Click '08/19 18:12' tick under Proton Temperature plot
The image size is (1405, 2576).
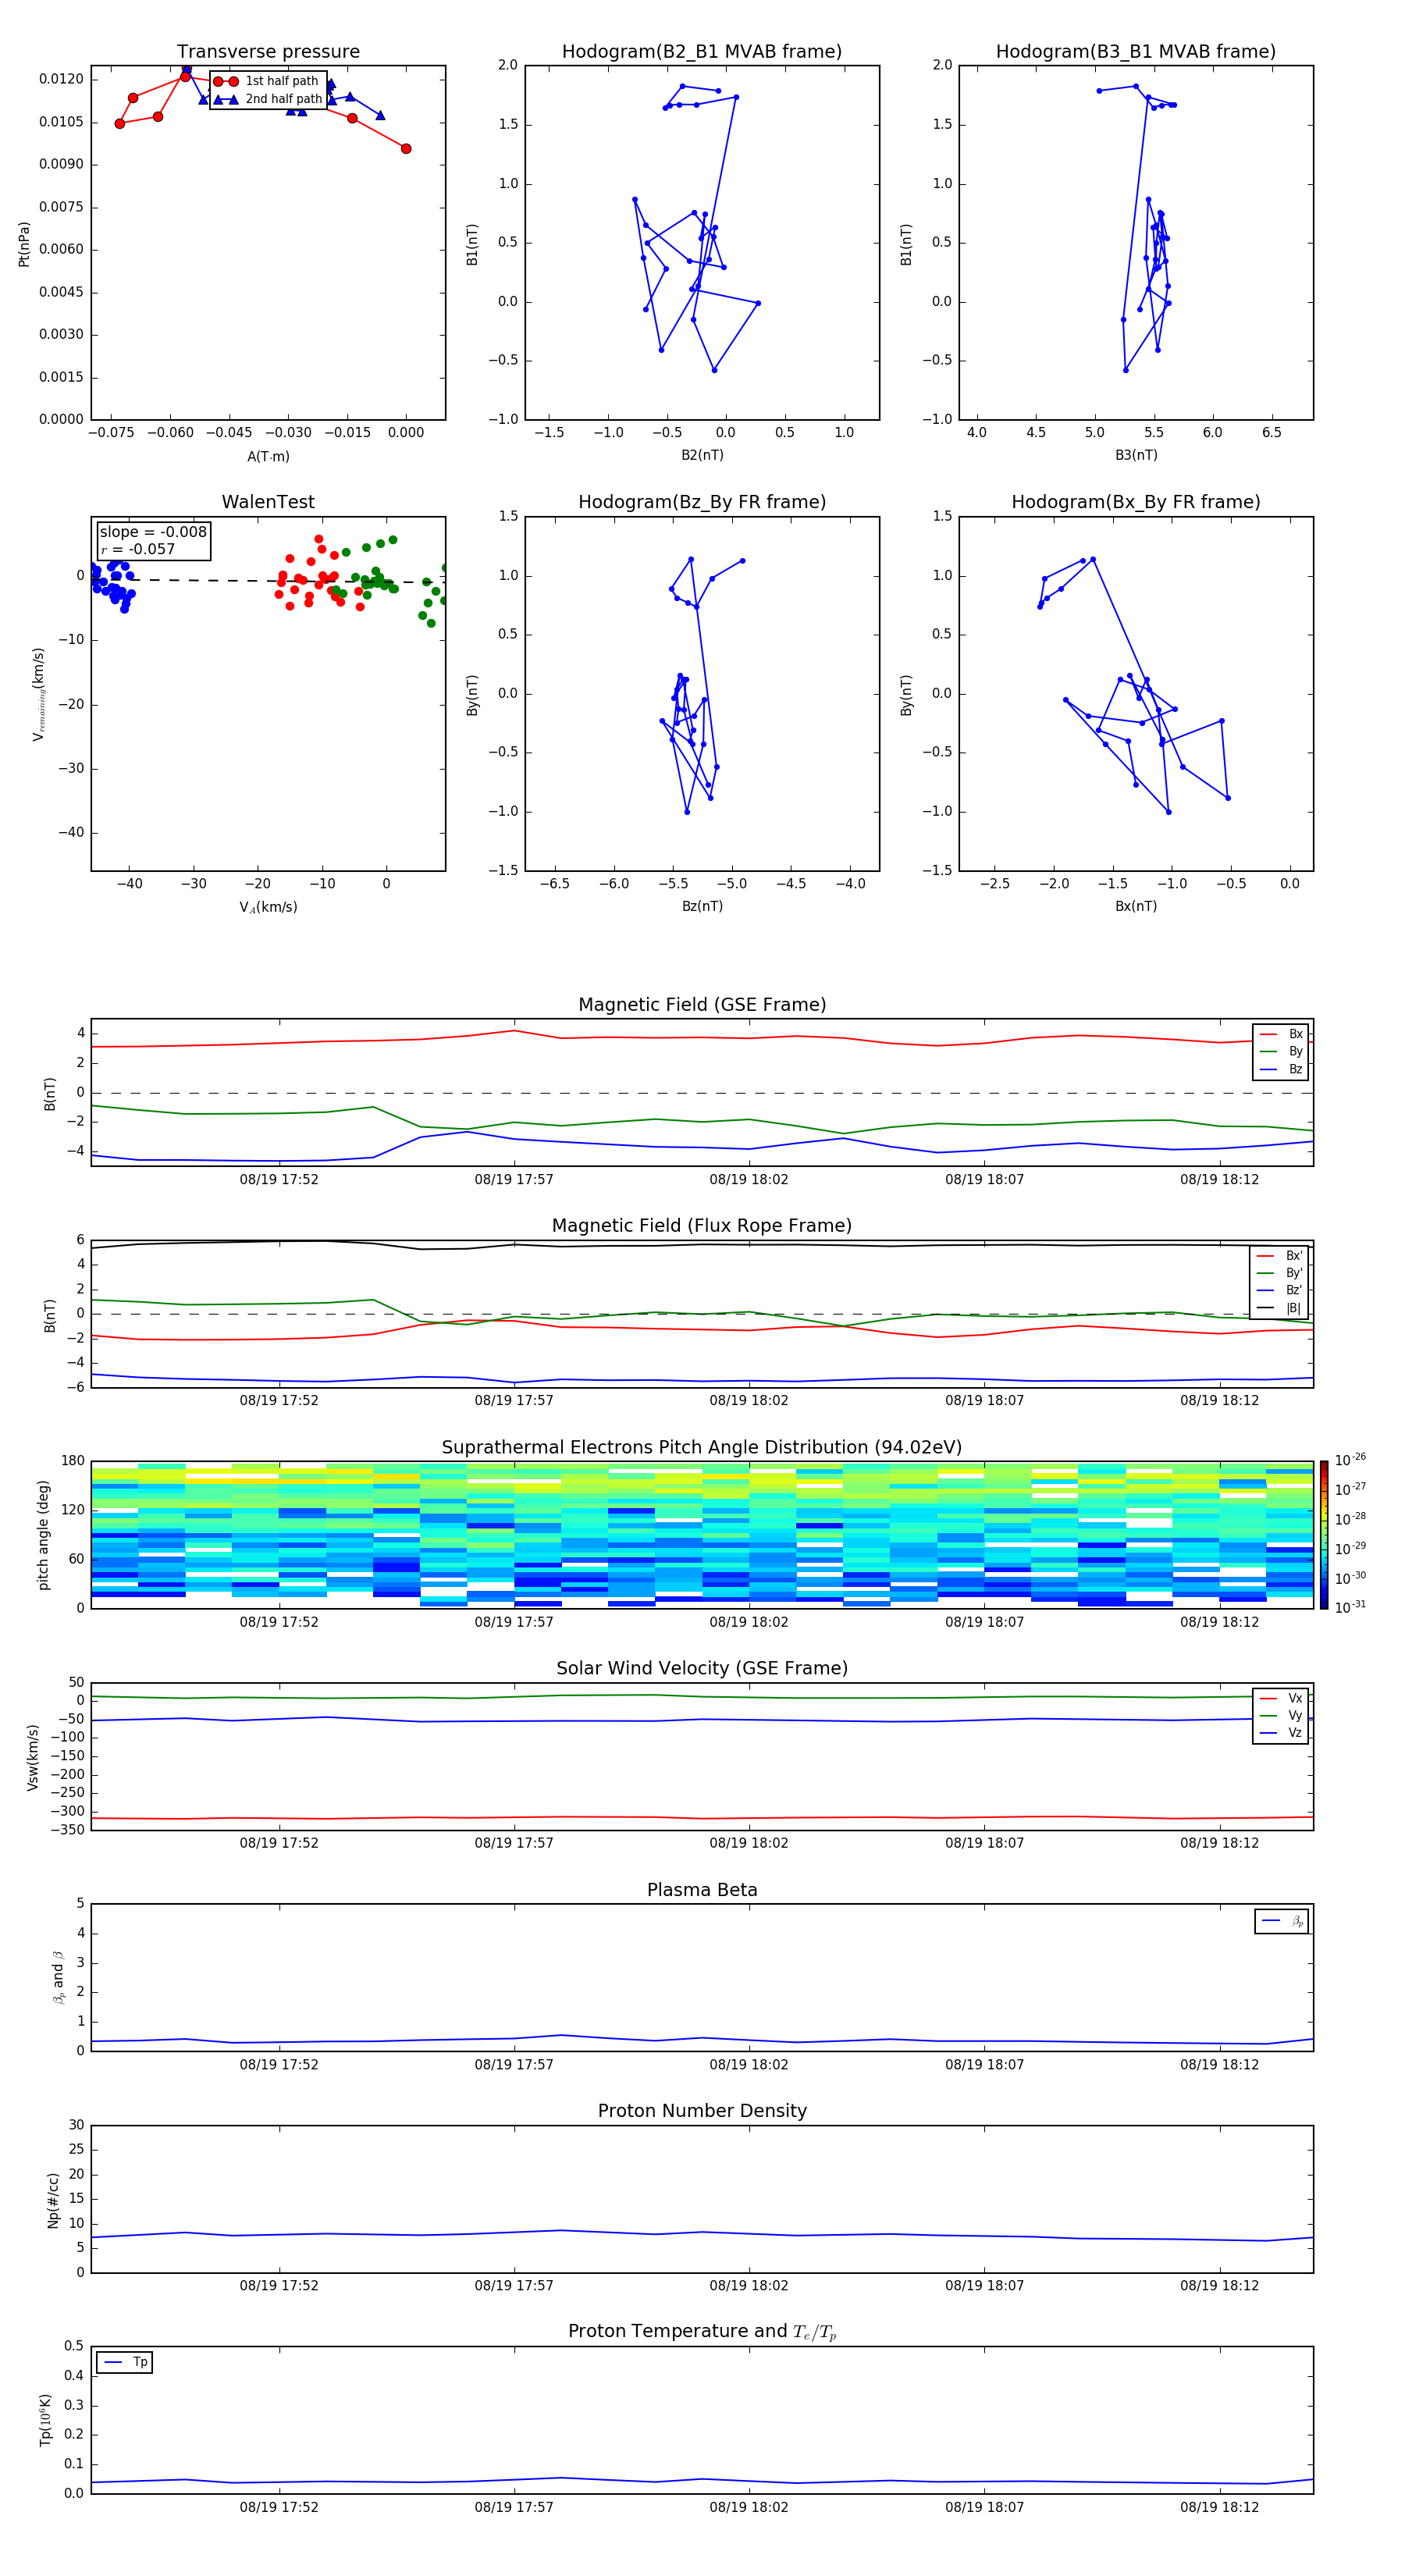click(1219, 2508)
